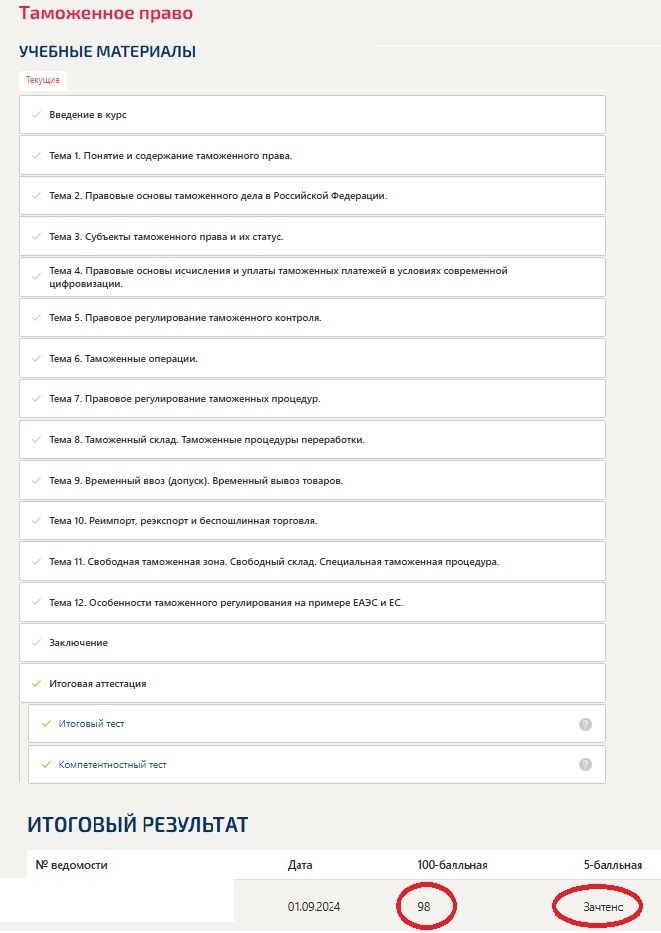This screenshot has height=933, width=661.
Task: Click the Дата column header
Action: click(300, 865)
